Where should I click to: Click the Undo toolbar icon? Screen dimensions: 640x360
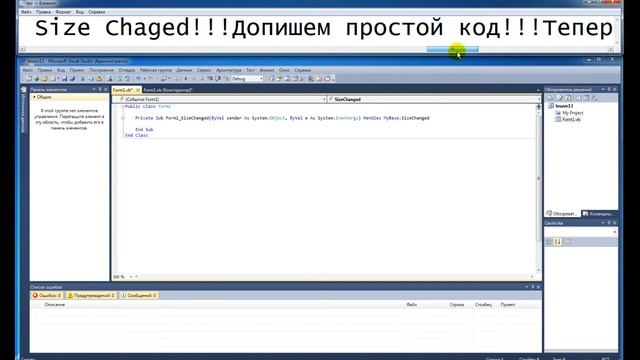tap(139, 79)
